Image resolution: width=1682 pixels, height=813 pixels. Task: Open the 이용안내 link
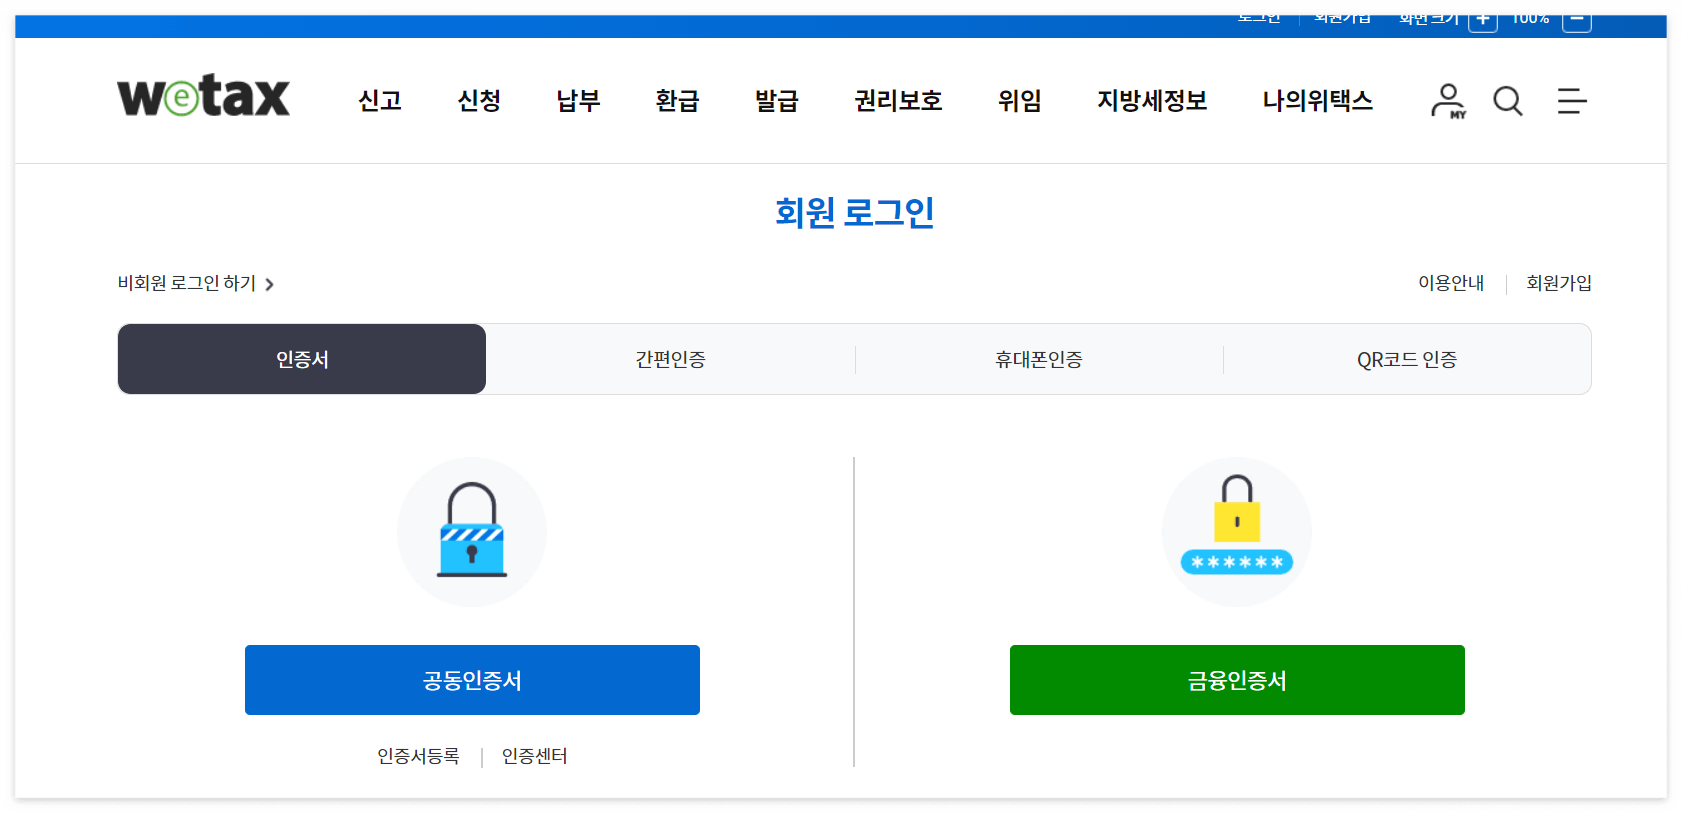pos(1450,284)
